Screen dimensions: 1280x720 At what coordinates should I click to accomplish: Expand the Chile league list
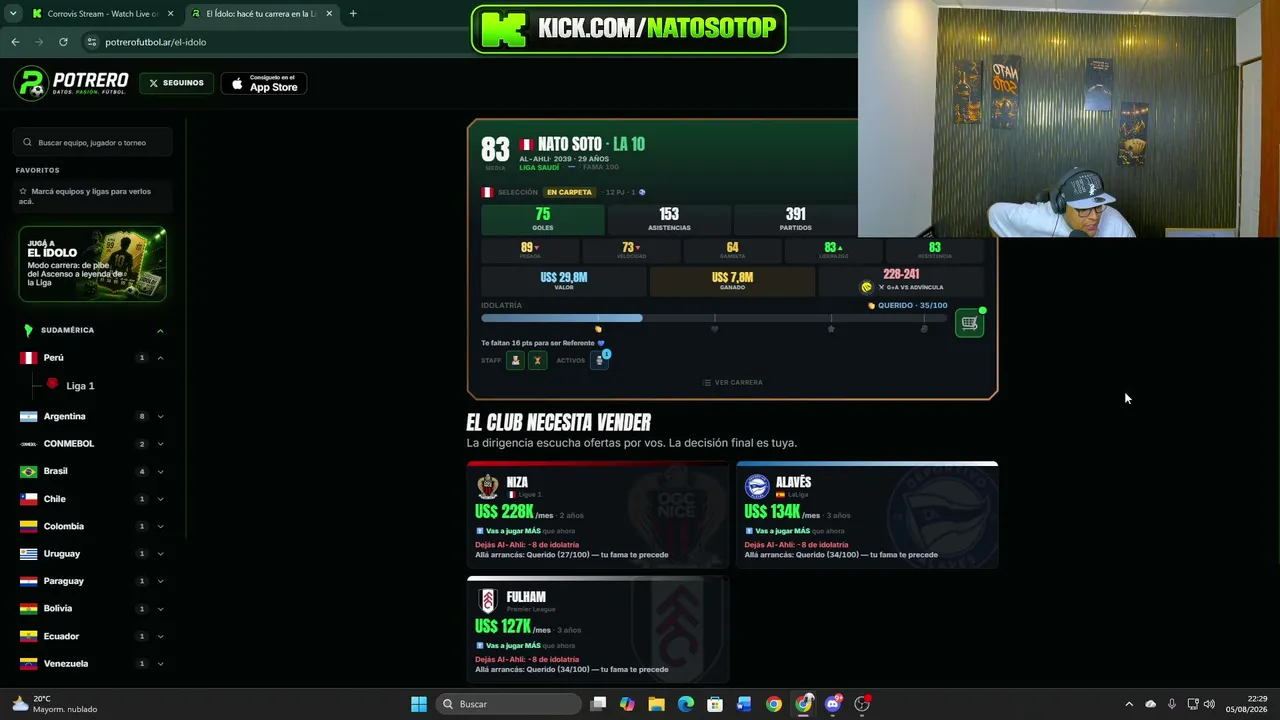[x=160, y=499]
